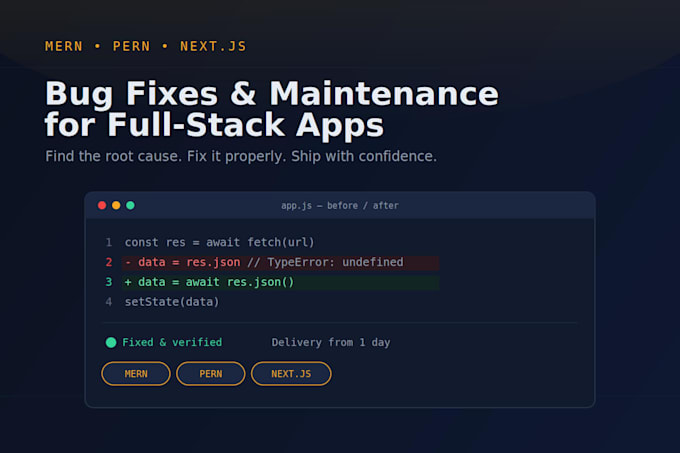Click code line 'setState(data)'
680x453 pixels.
coord(172,302)
